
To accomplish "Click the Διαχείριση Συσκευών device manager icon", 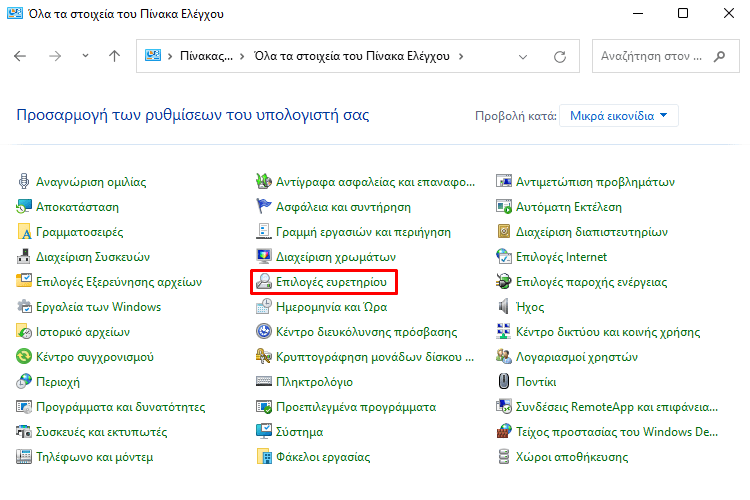I will click(x=24, y=257).
